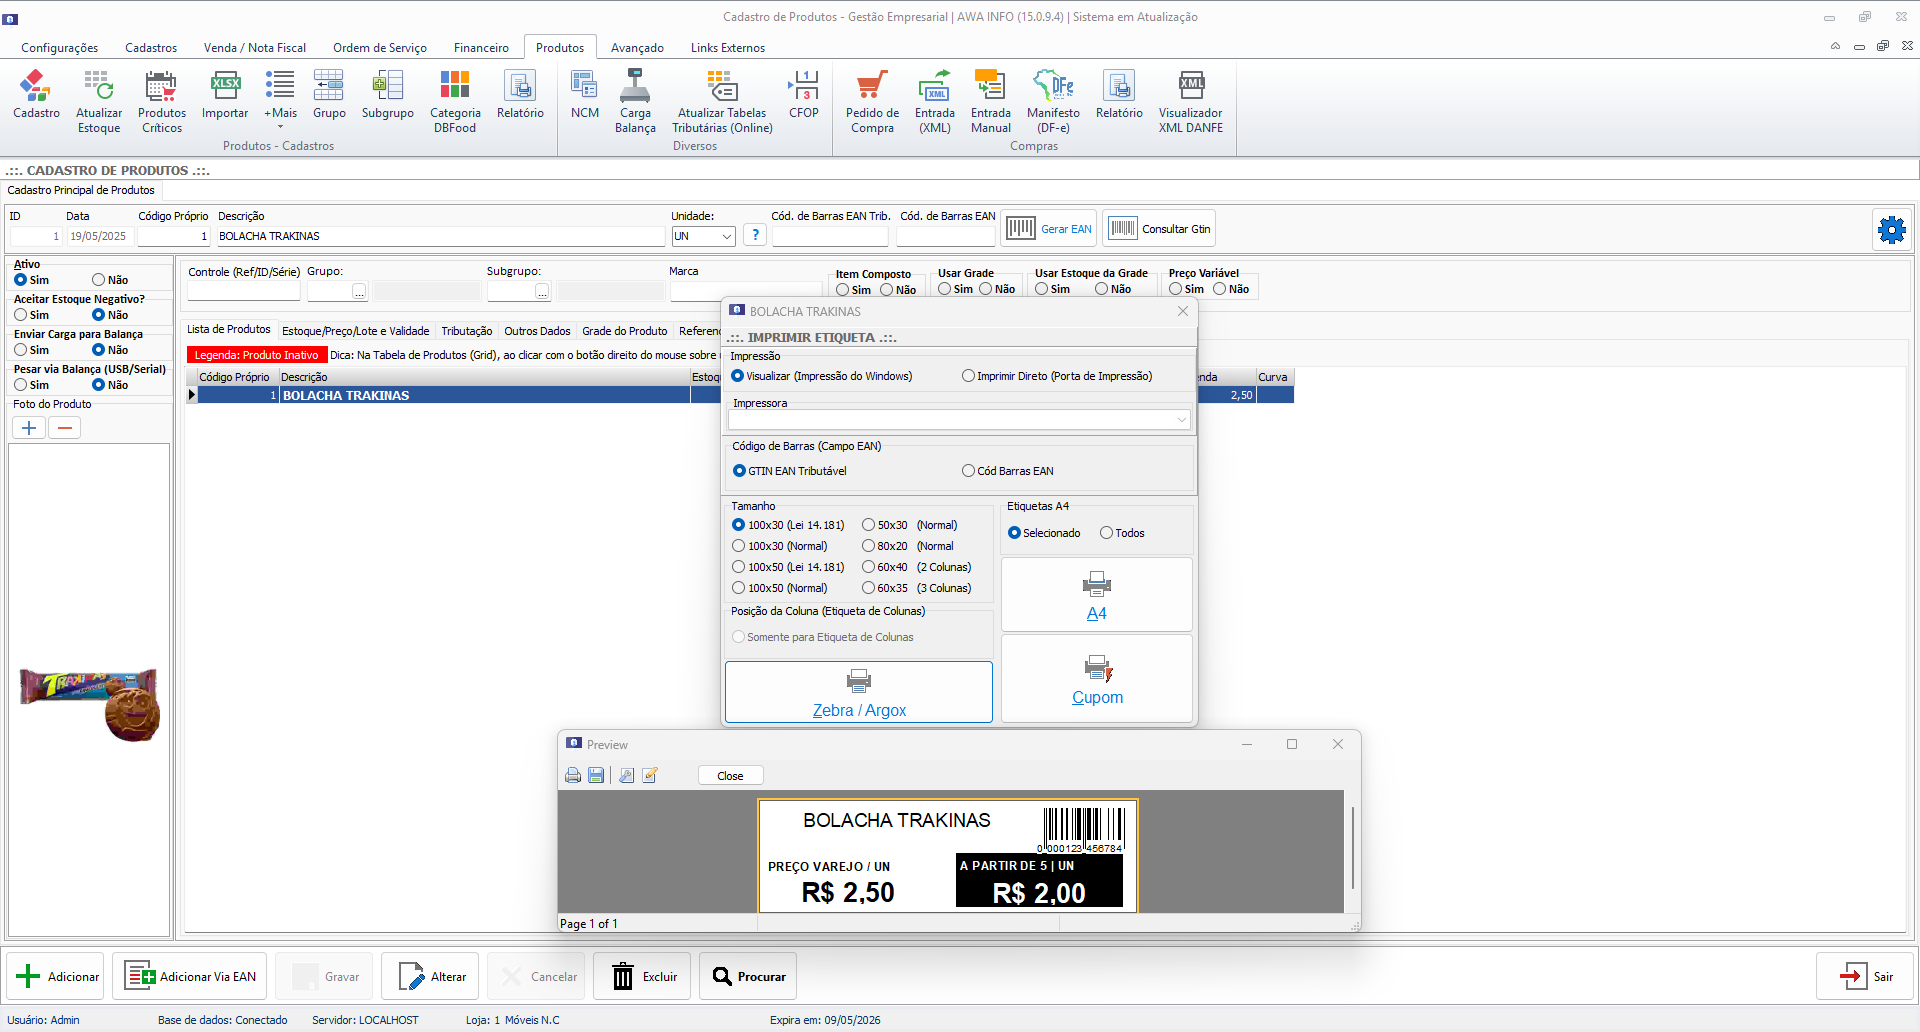Click the blue settings gear icon
Viewport: 1920px width, 1032px height.
pos(1891,230)
